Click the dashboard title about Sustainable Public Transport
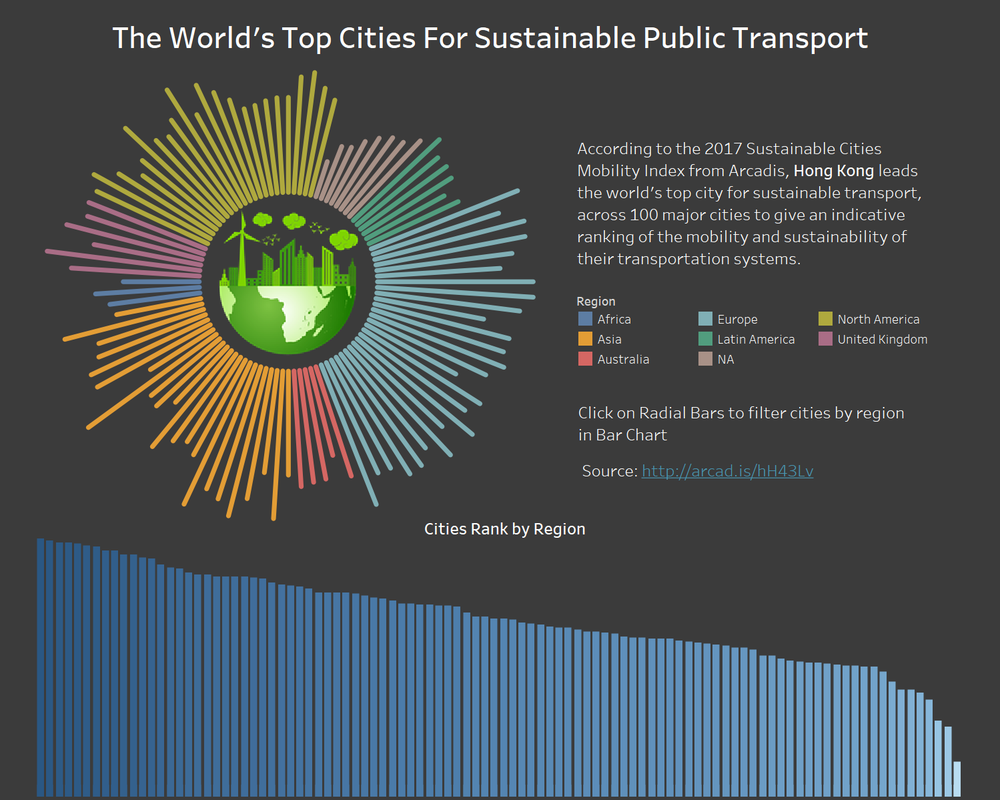 [490, 38]
